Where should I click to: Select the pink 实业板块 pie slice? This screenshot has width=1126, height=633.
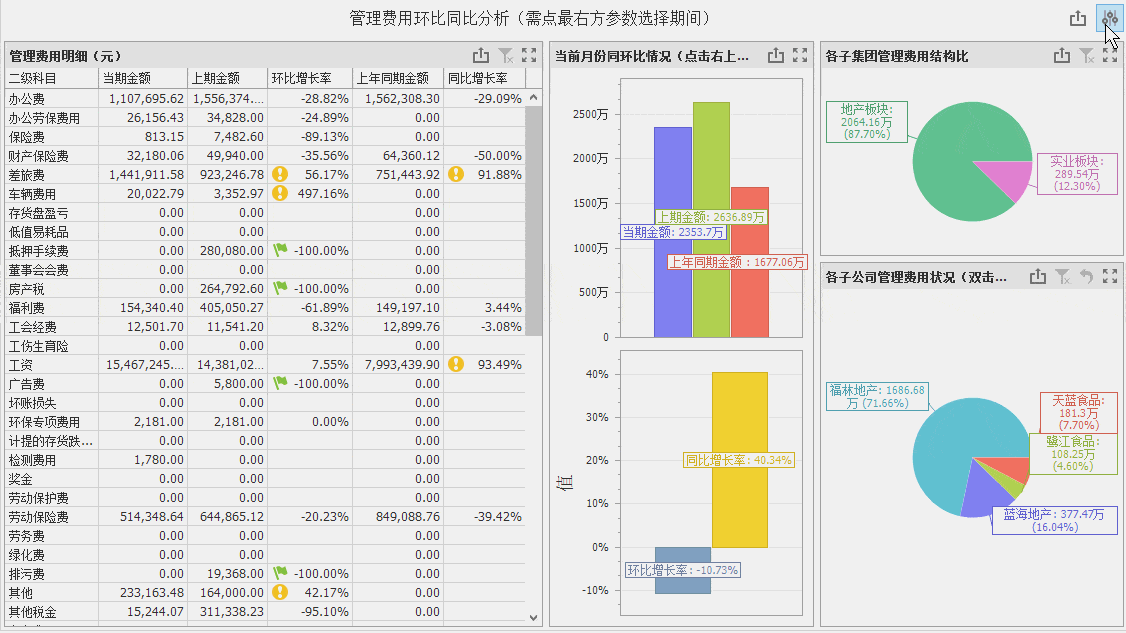[x=1009, y=180]
